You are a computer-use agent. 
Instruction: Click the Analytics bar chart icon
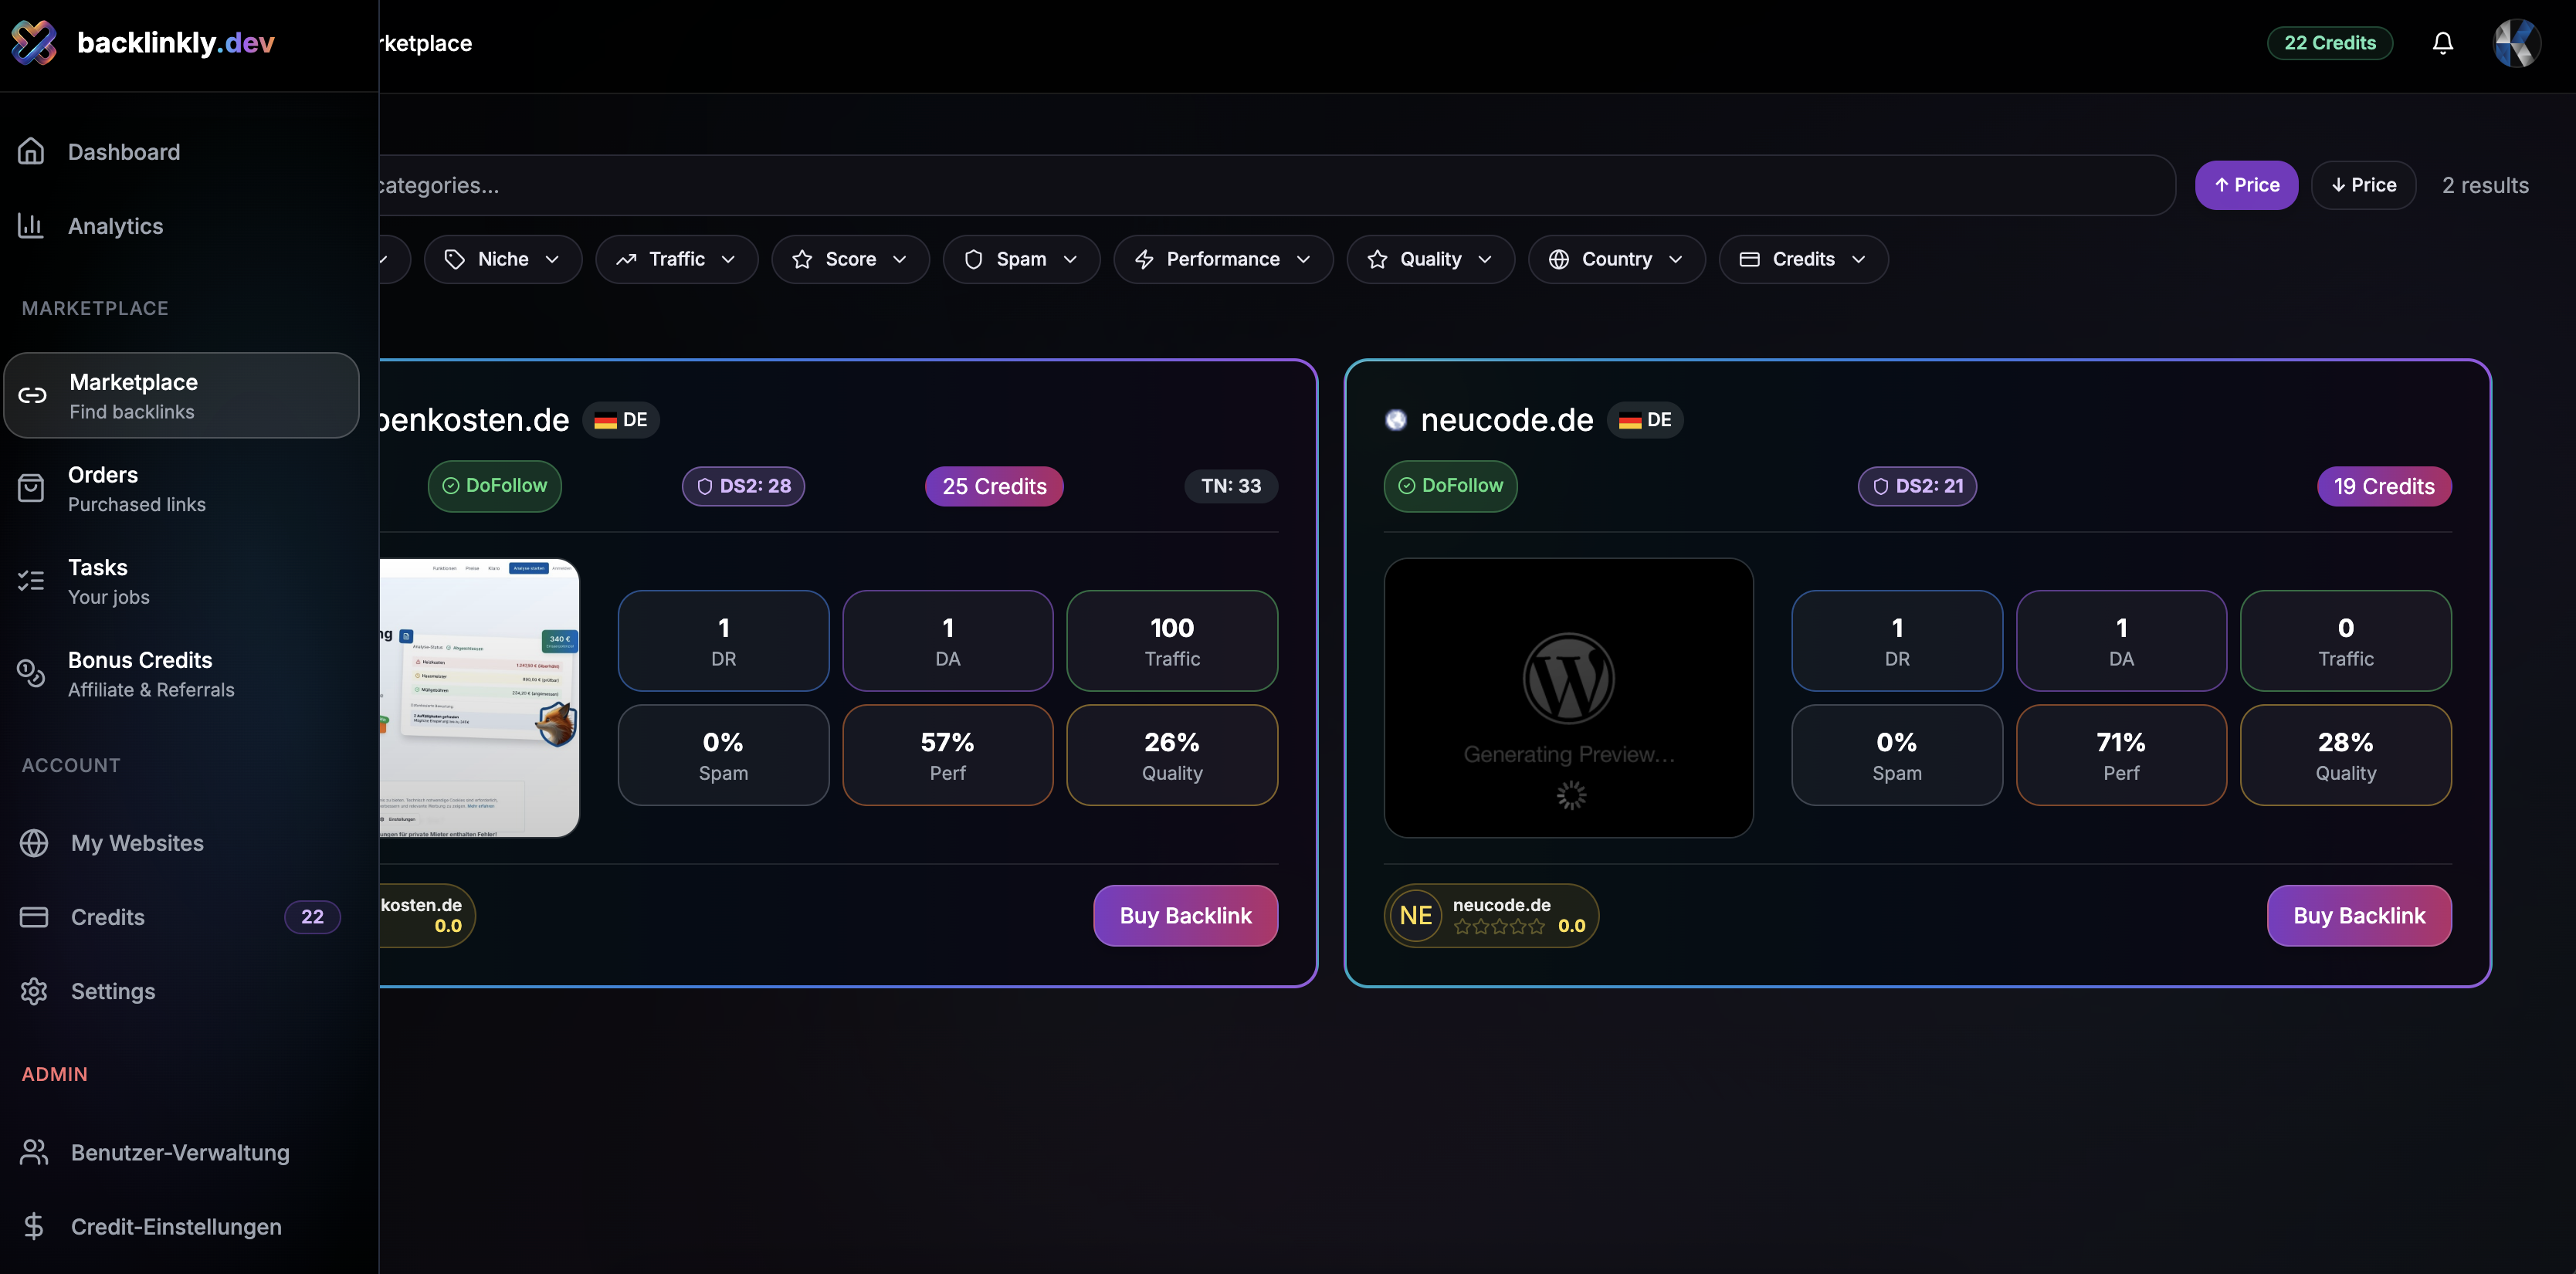coord(31,225)
